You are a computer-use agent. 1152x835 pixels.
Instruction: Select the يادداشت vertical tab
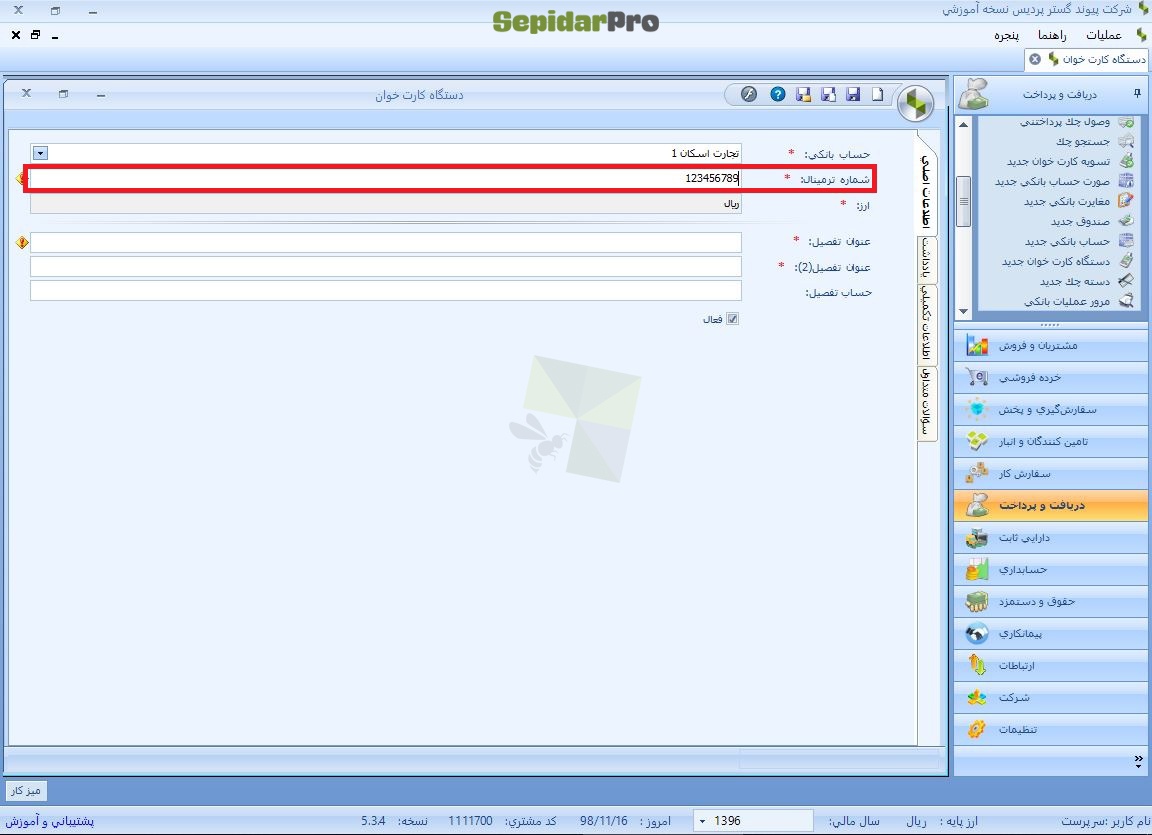[x=927, y=259]
